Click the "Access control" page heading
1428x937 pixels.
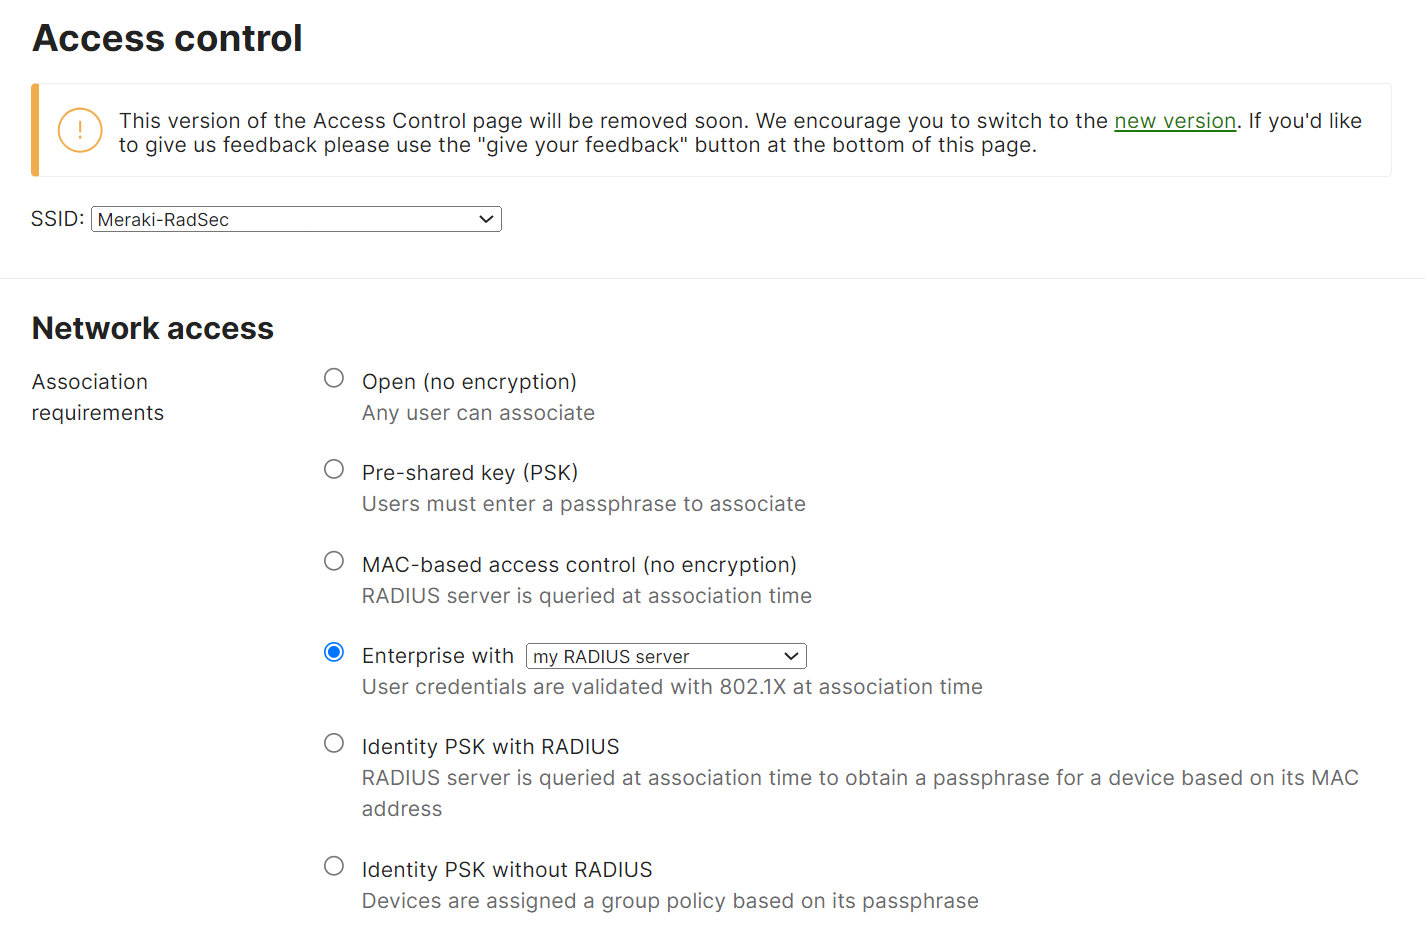tap(167, 38)
